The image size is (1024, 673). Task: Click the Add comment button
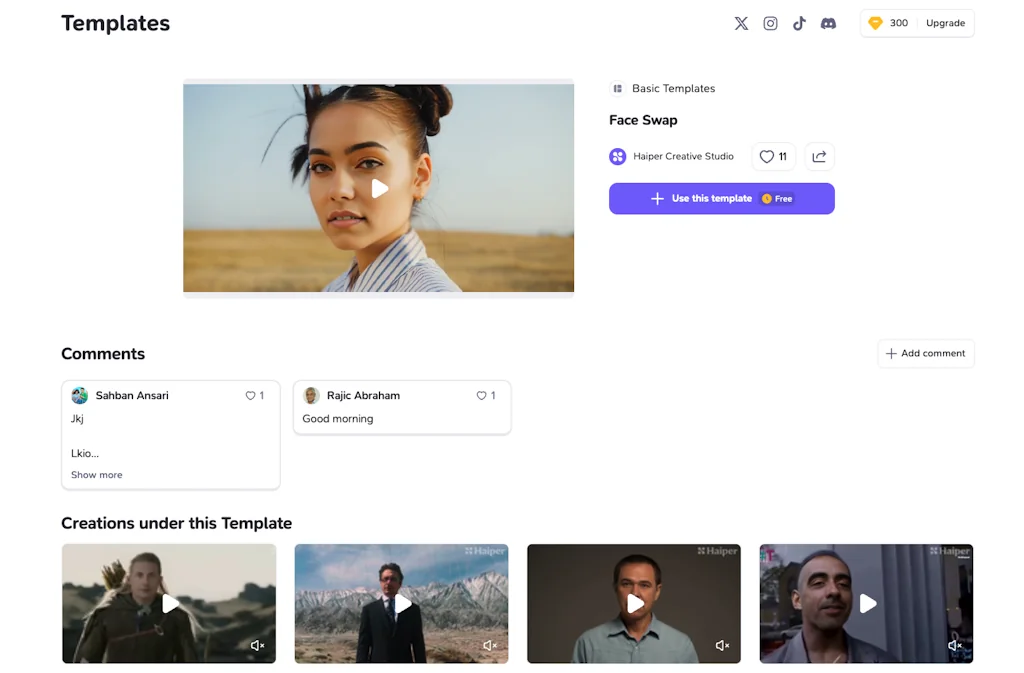coord(925,353)
